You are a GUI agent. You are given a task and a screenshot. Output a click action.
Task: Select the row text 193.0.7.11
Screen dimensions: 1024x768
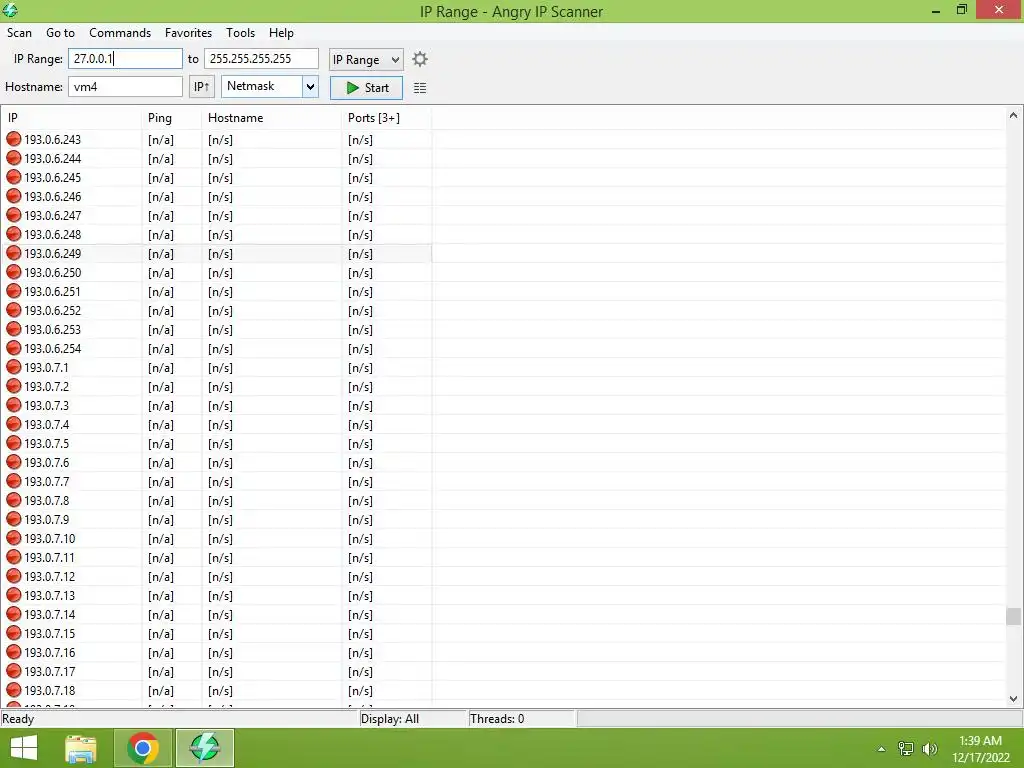tap(50, 558)
